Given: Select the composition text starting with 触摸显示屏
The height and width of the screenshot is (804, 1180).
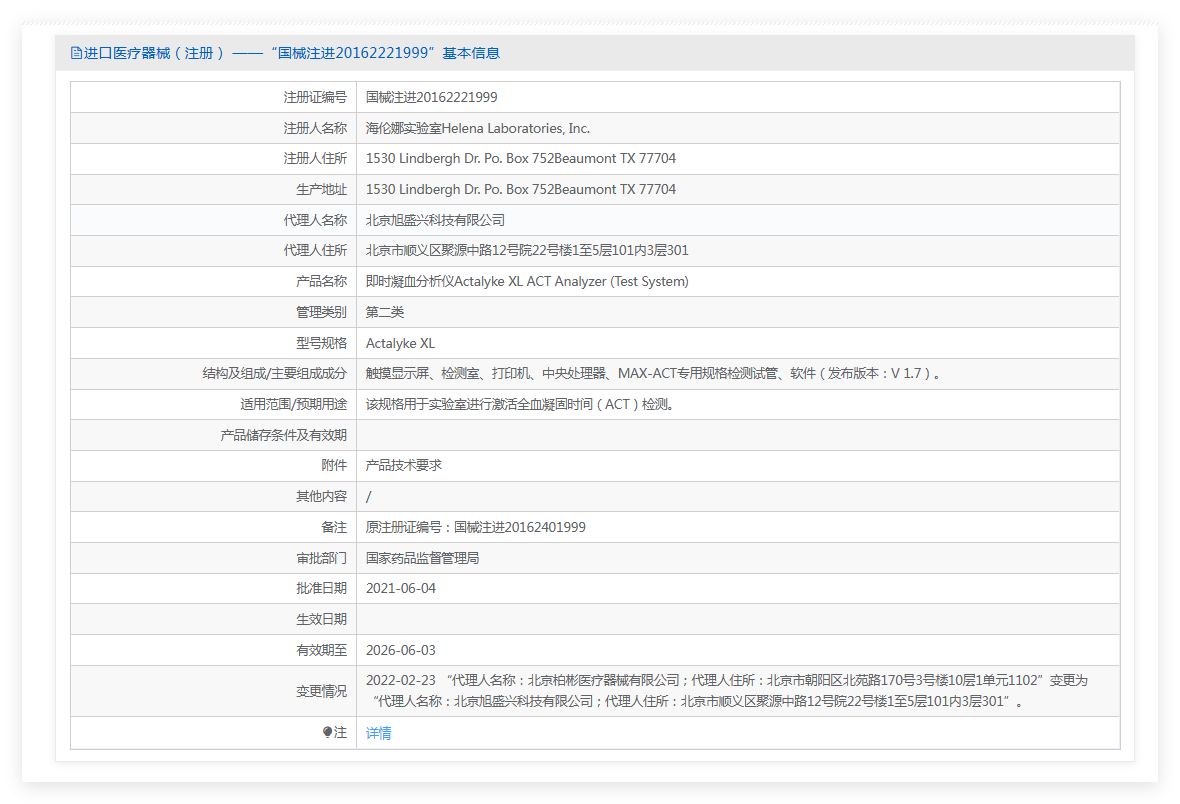Looking at the screenshot, I should 654,373.
